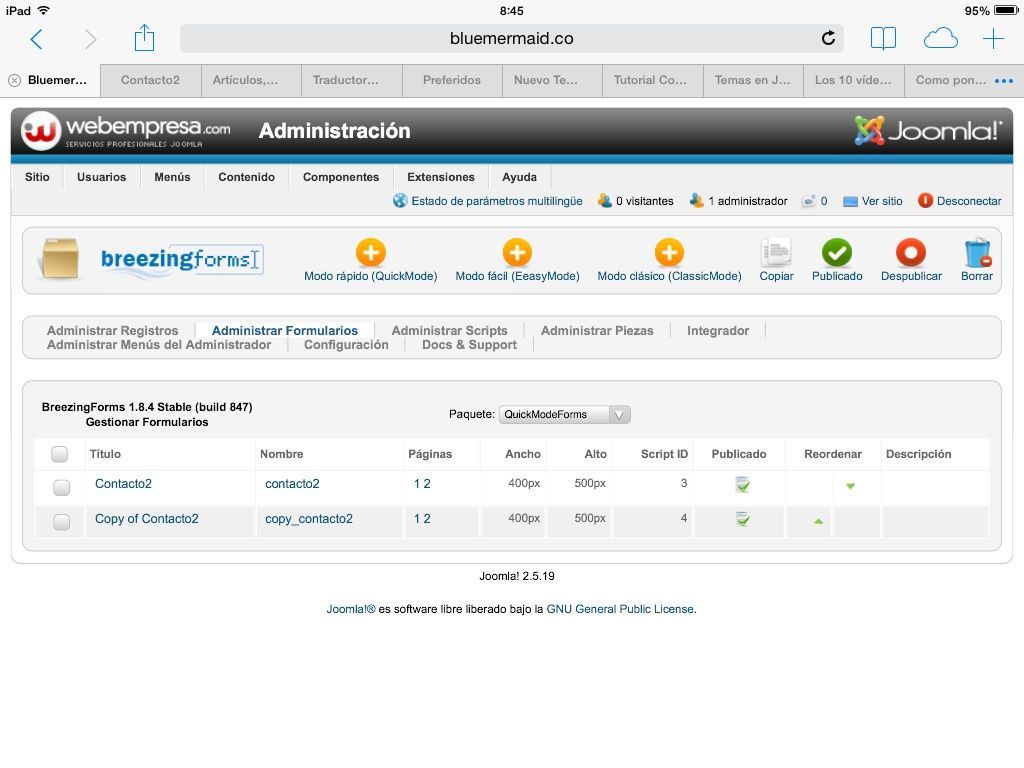Switch to the Contacto2 browser tab
Image resolution: width=1024 pixels, height=768 pixels.
point(150,80)
